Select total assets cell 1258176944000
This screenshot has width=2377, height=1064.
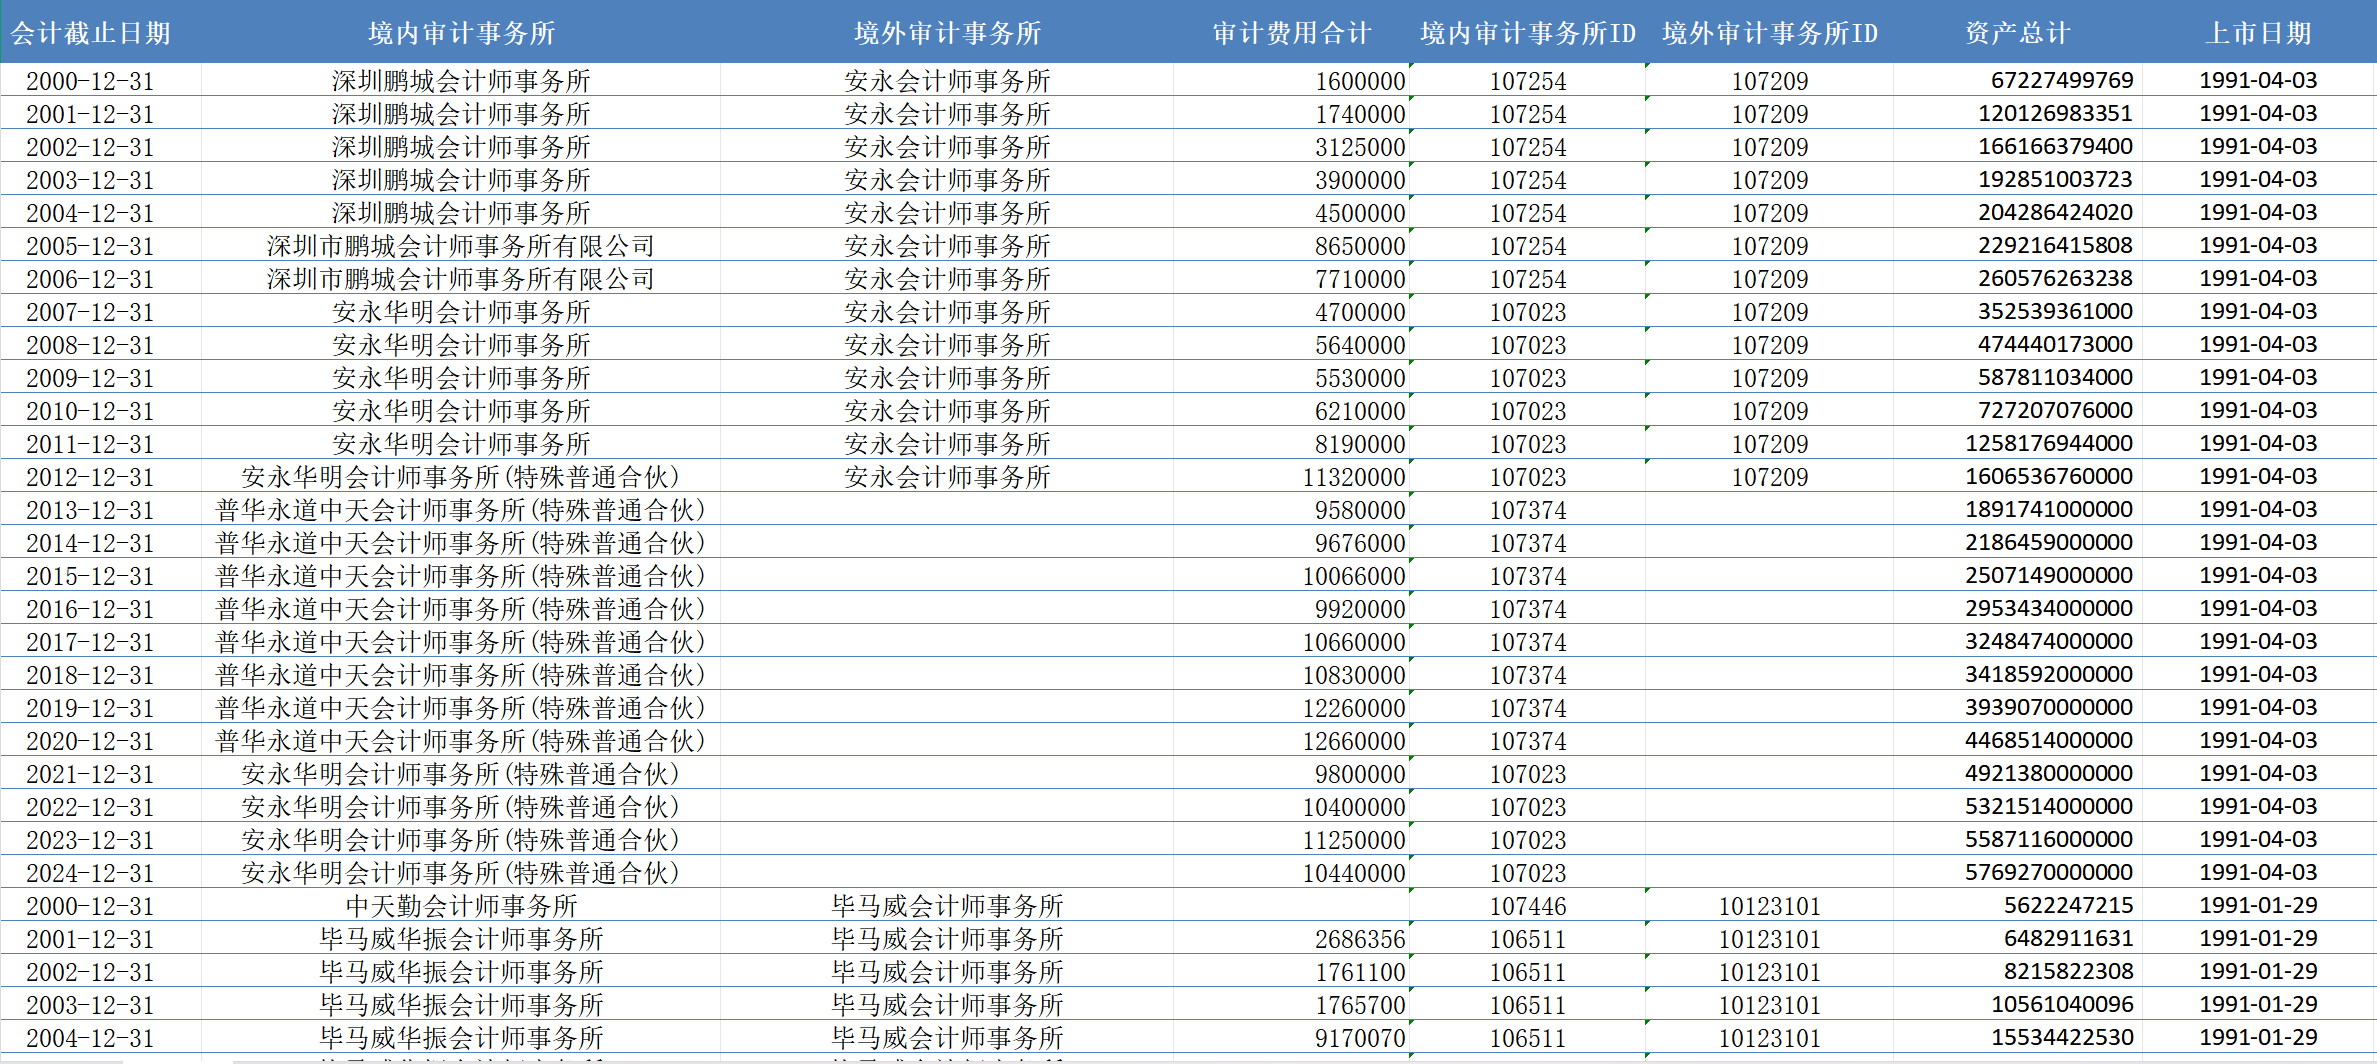2017,444
